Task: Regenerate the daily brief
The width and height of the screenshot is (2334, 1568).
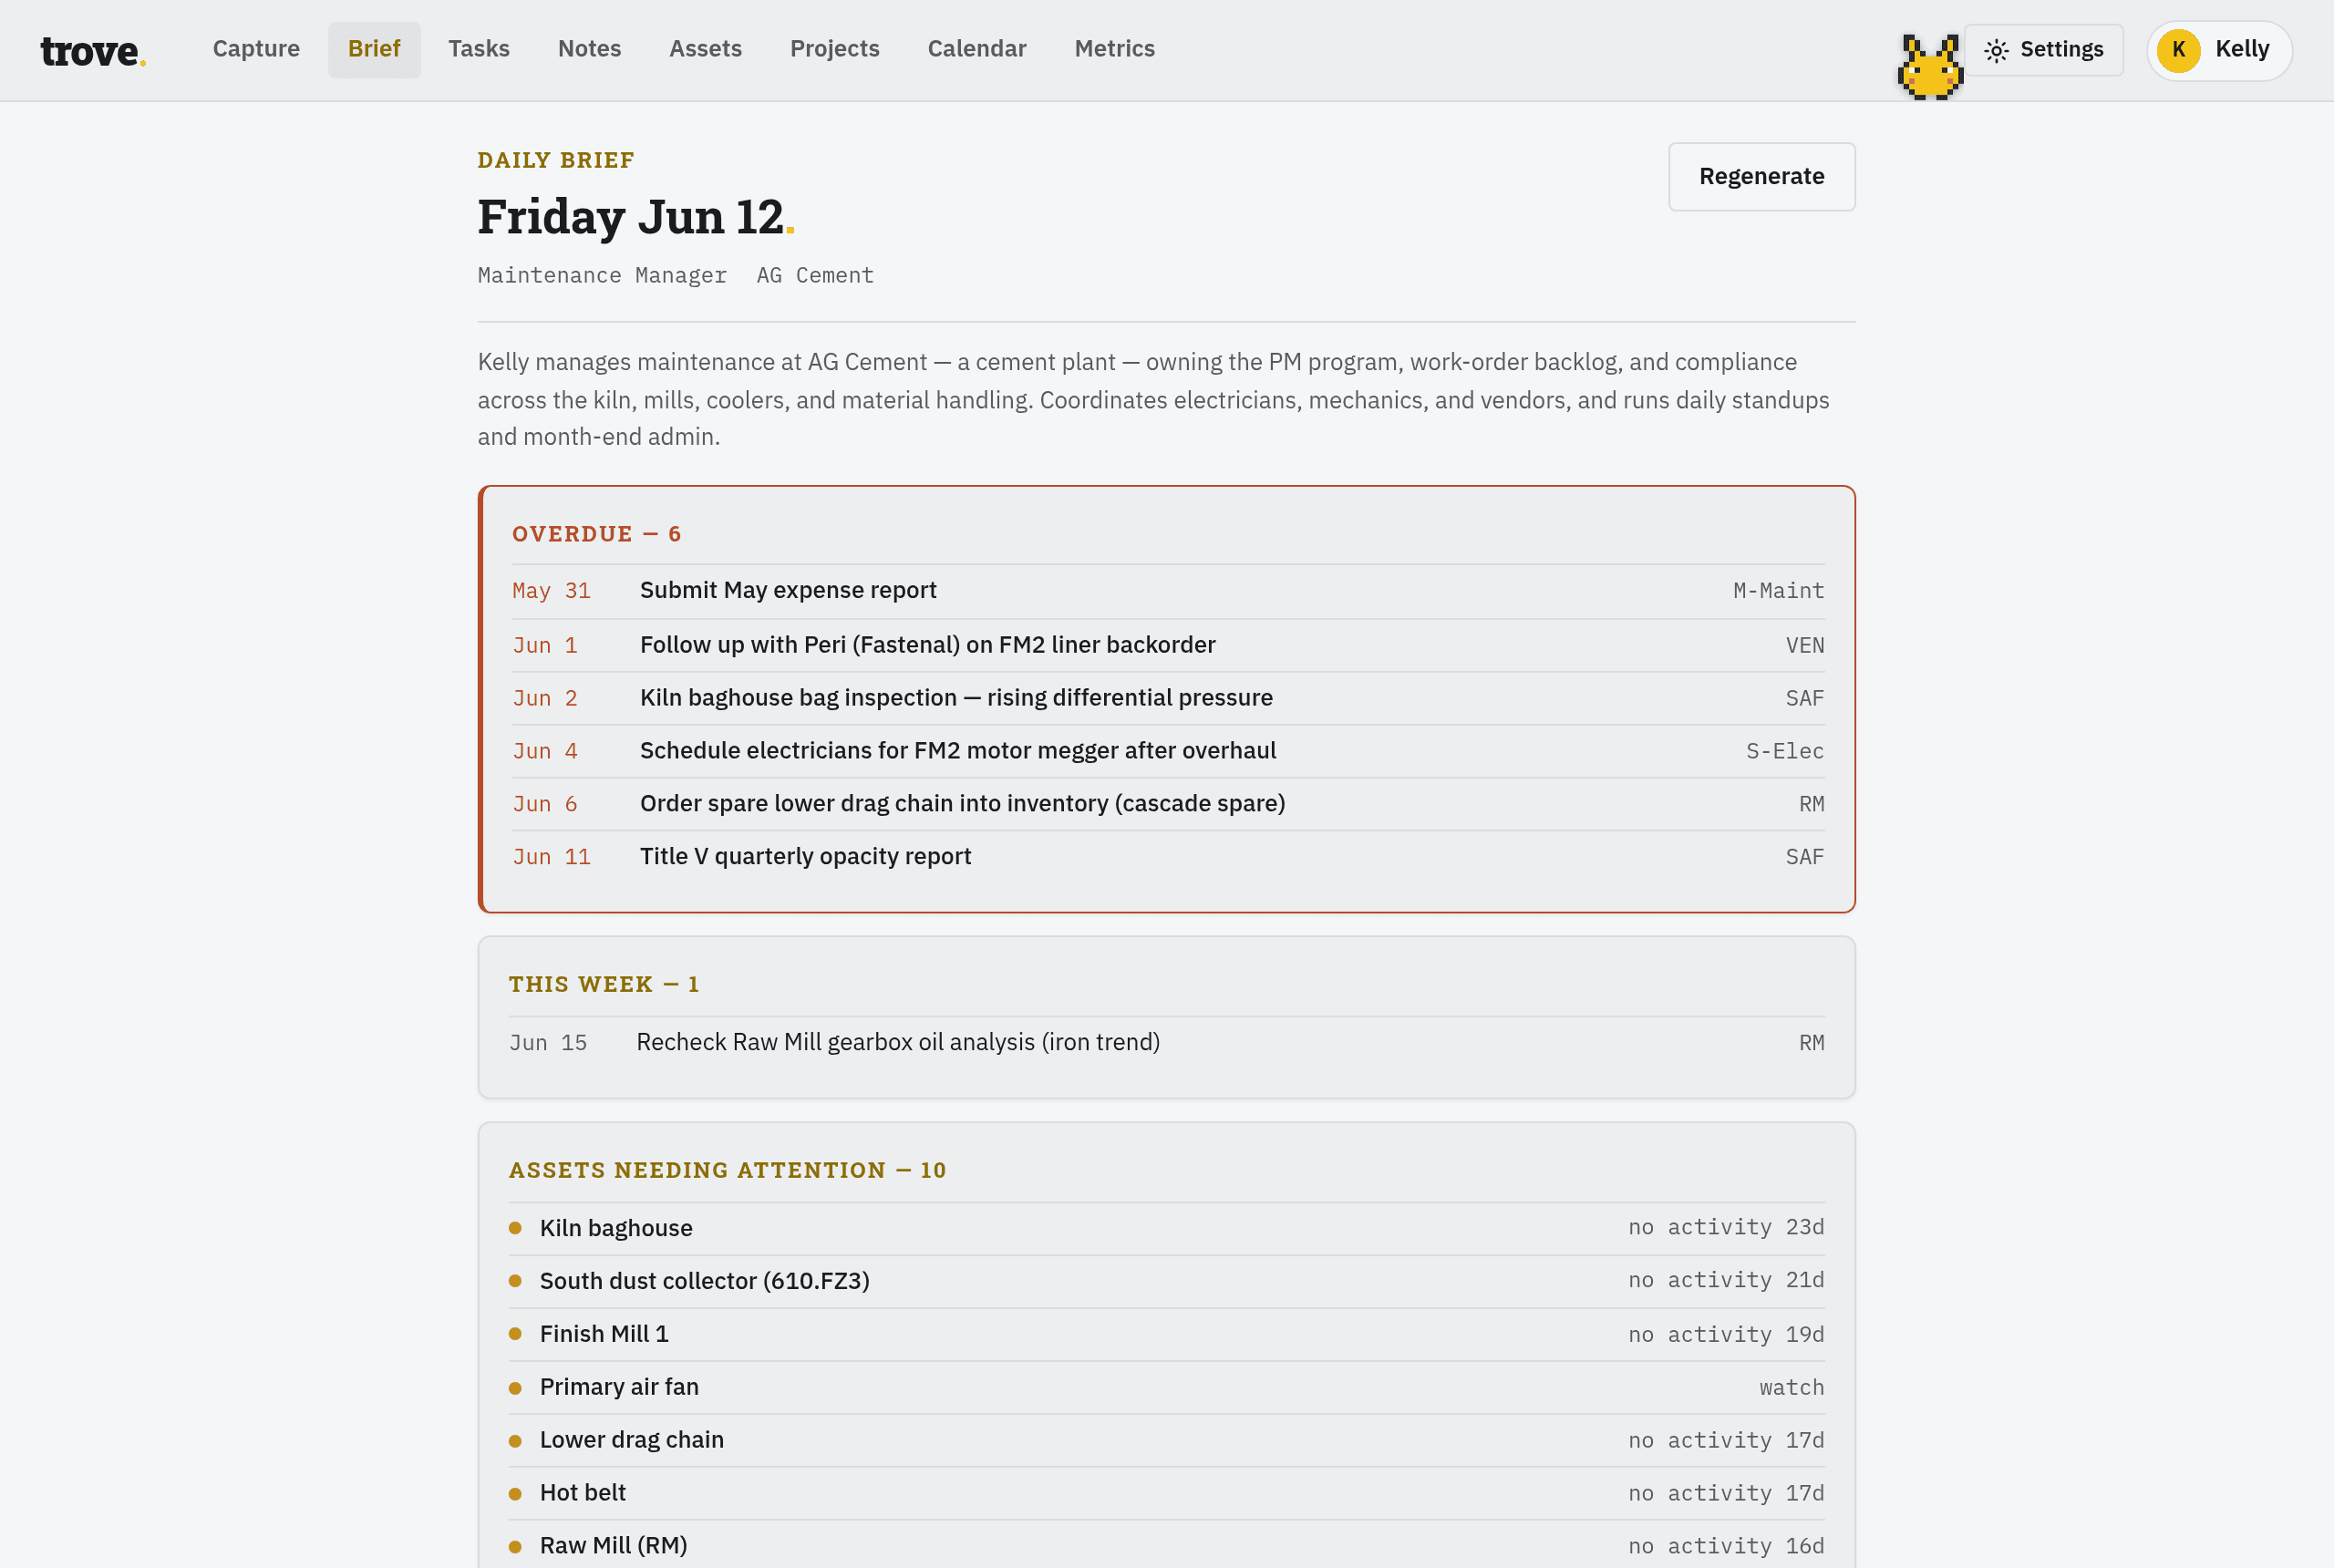Action: (1761, 177)
